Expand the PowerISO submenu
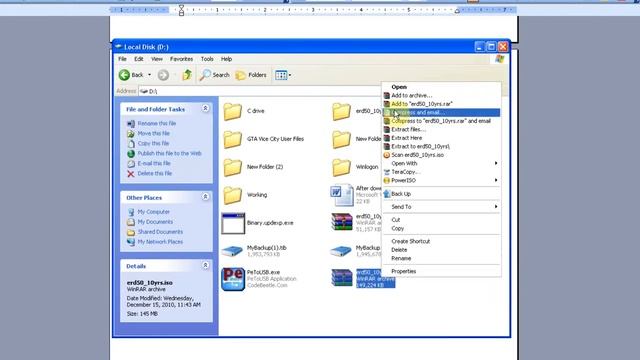This screenshot has width=640, height=360. click(x=441, y=180)
